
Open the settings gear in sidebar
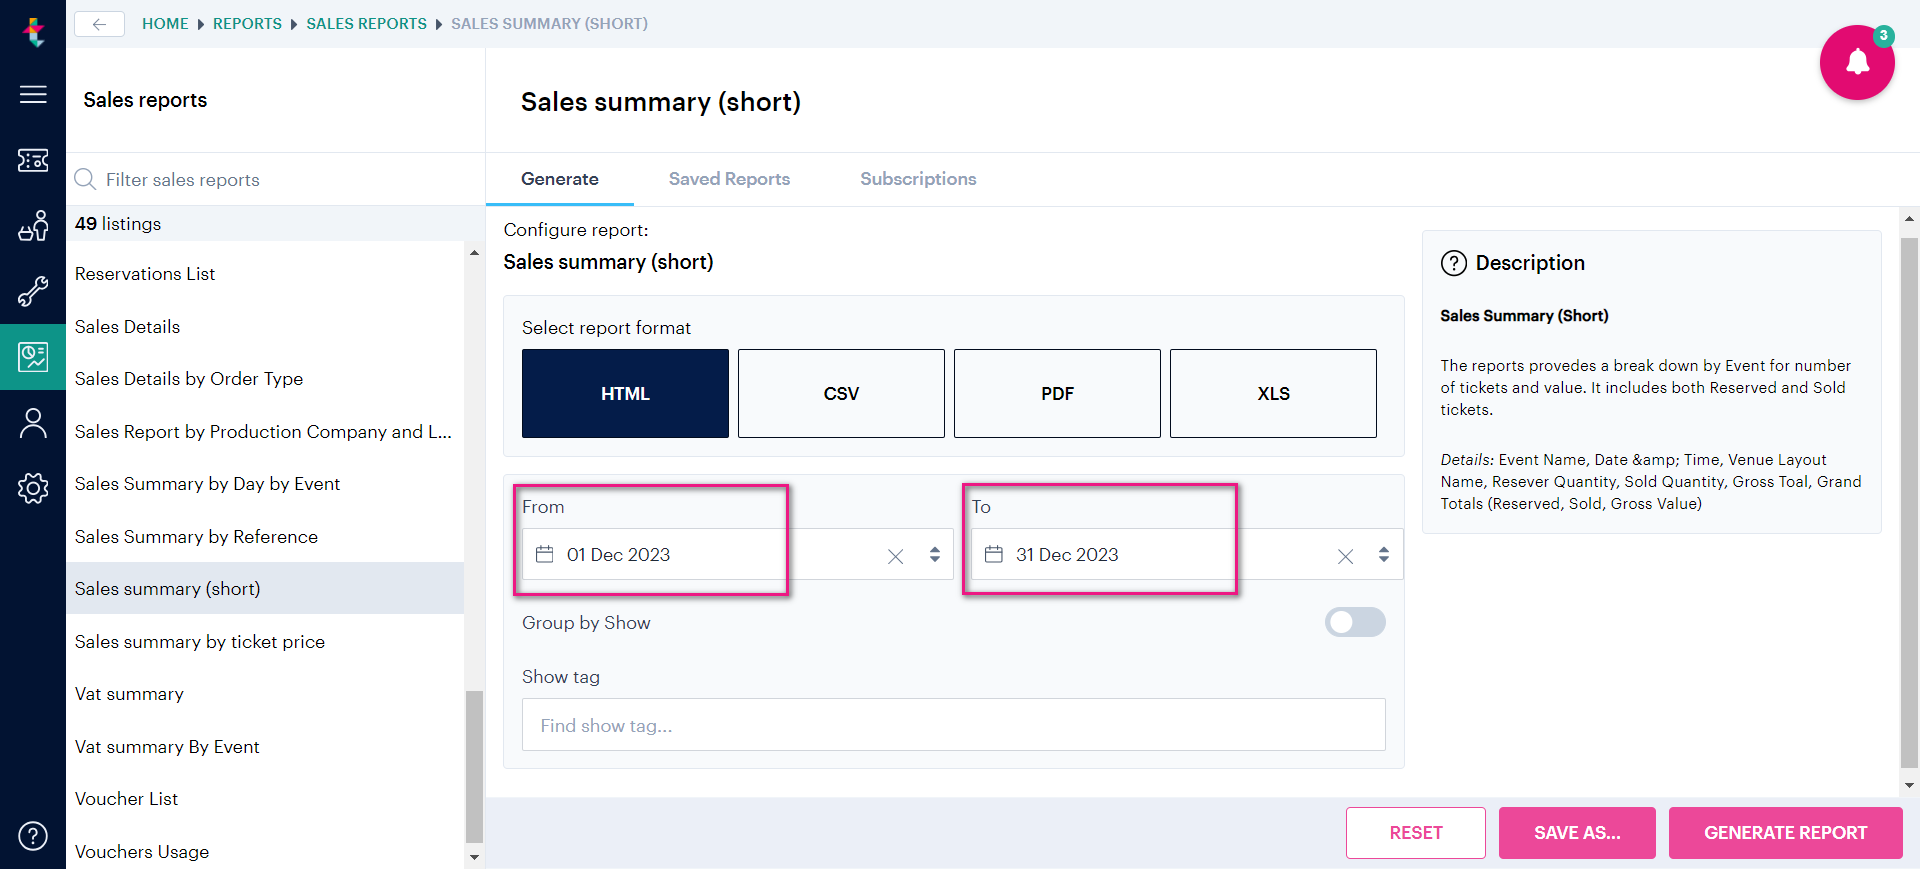33,488
